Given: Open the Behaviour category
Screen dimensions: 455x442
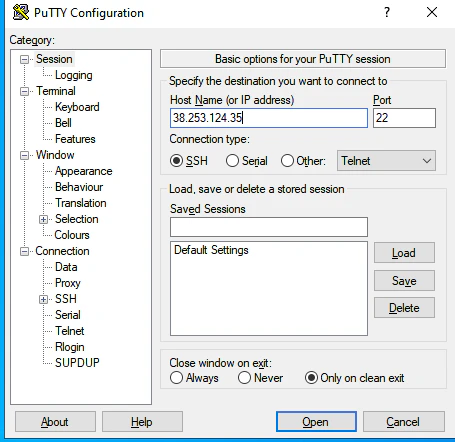Looking at the screenshot, I should [79, 187].
